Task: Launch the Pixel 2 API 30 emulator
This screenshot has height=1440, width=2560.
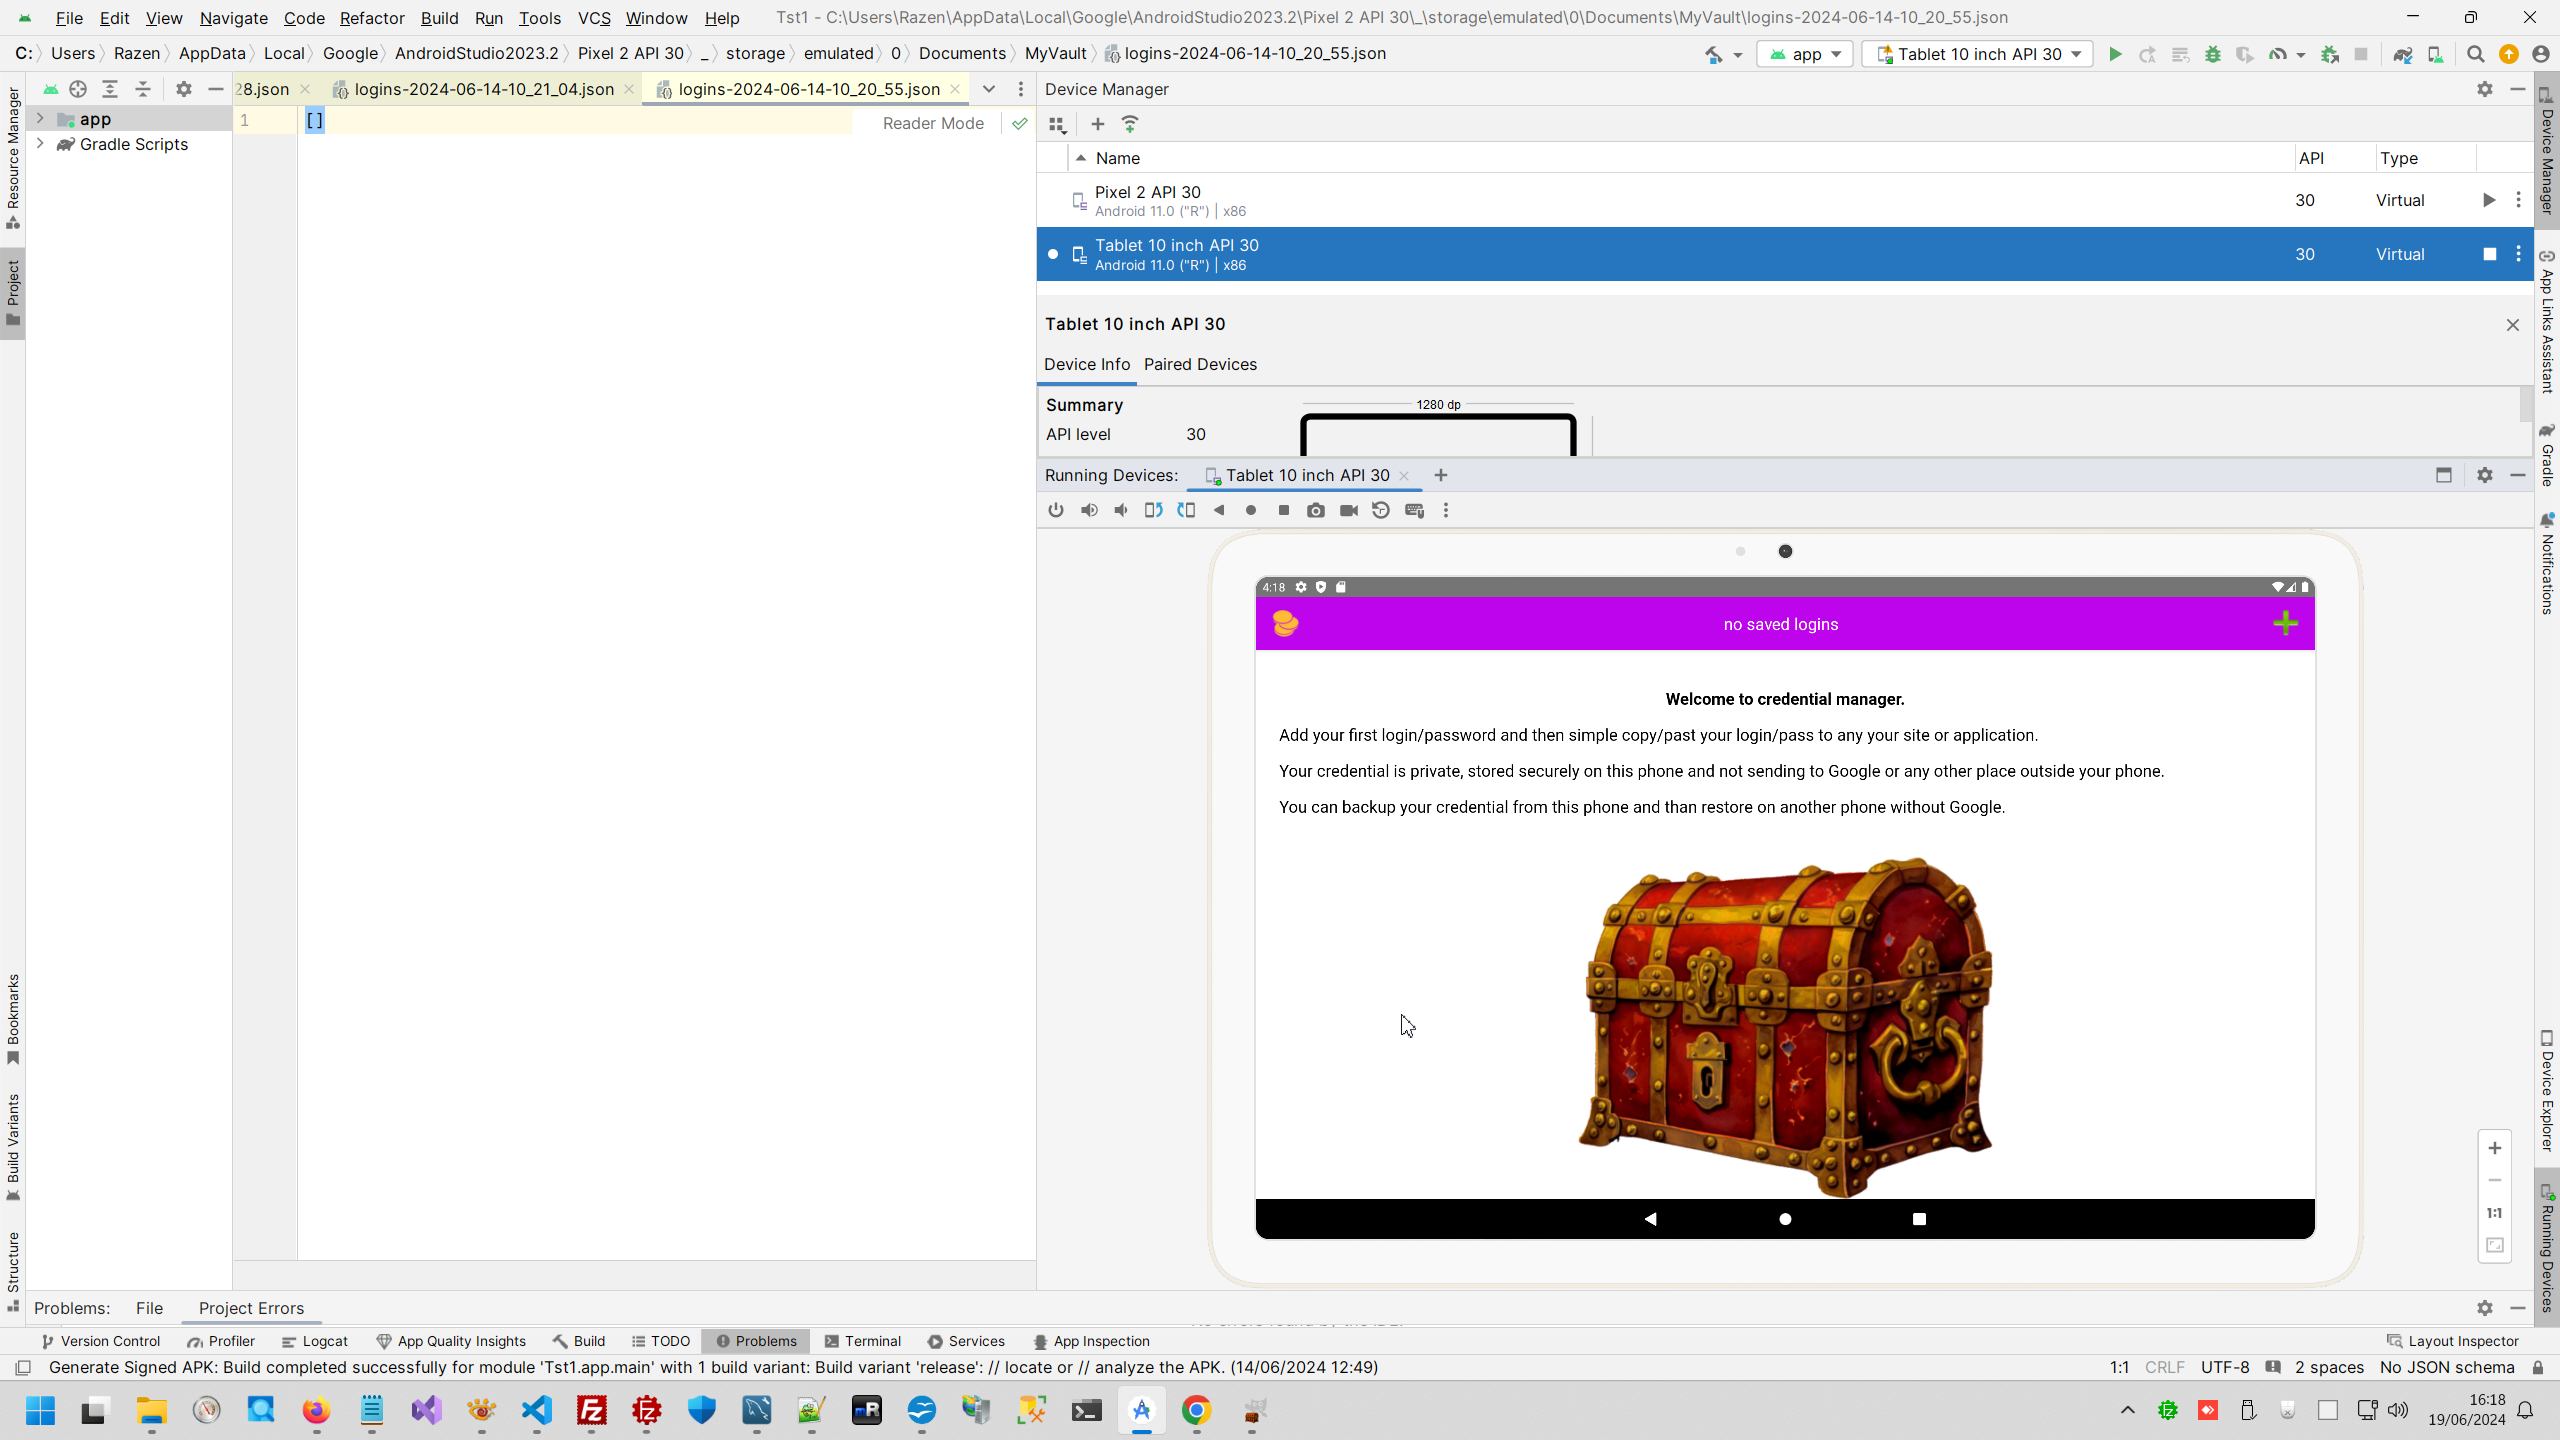Action: 2489,200
